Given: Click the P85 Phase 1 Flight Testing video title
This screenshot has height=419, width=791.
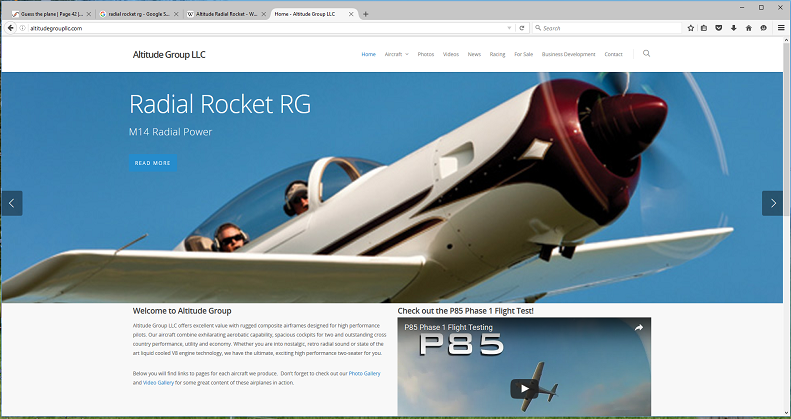Looking at the screenshot, I should [x=448, y=327].
